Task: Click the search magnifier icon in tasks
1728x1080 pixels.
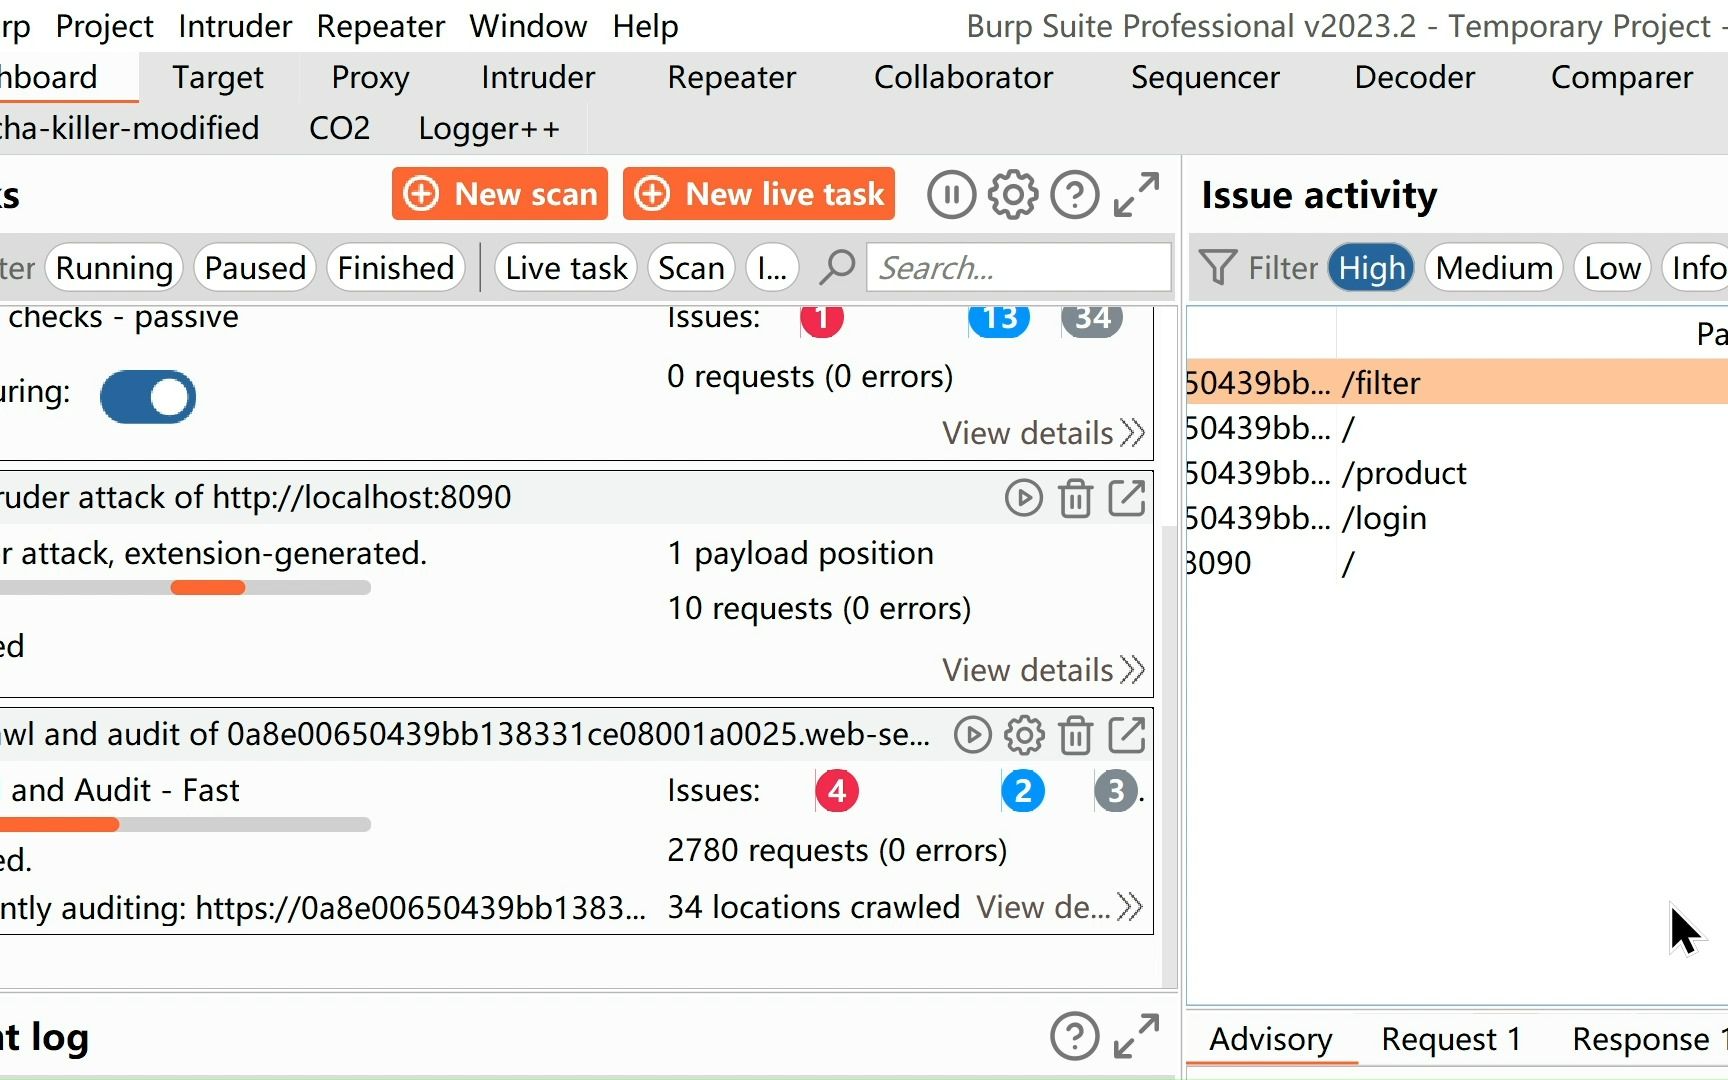Action: point(837,267)
